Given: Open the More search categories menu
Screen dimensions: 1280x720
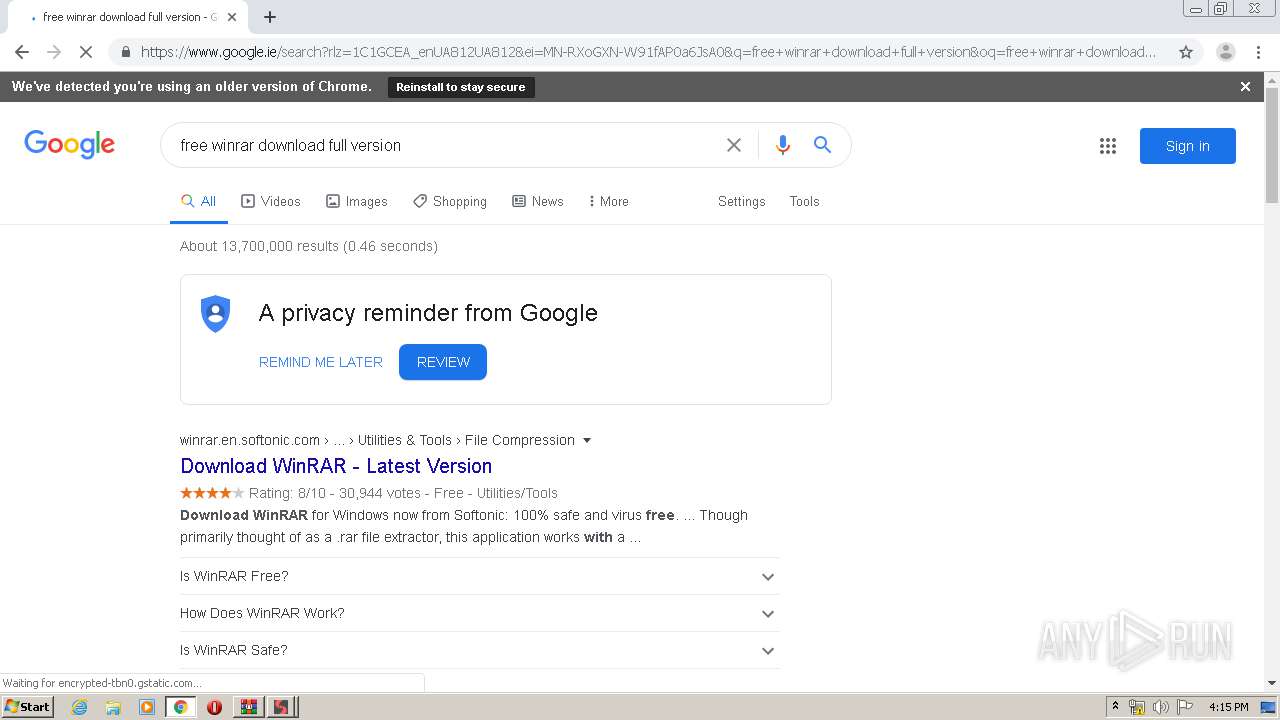Looking at the screenshot, I should tap(609, 201).
